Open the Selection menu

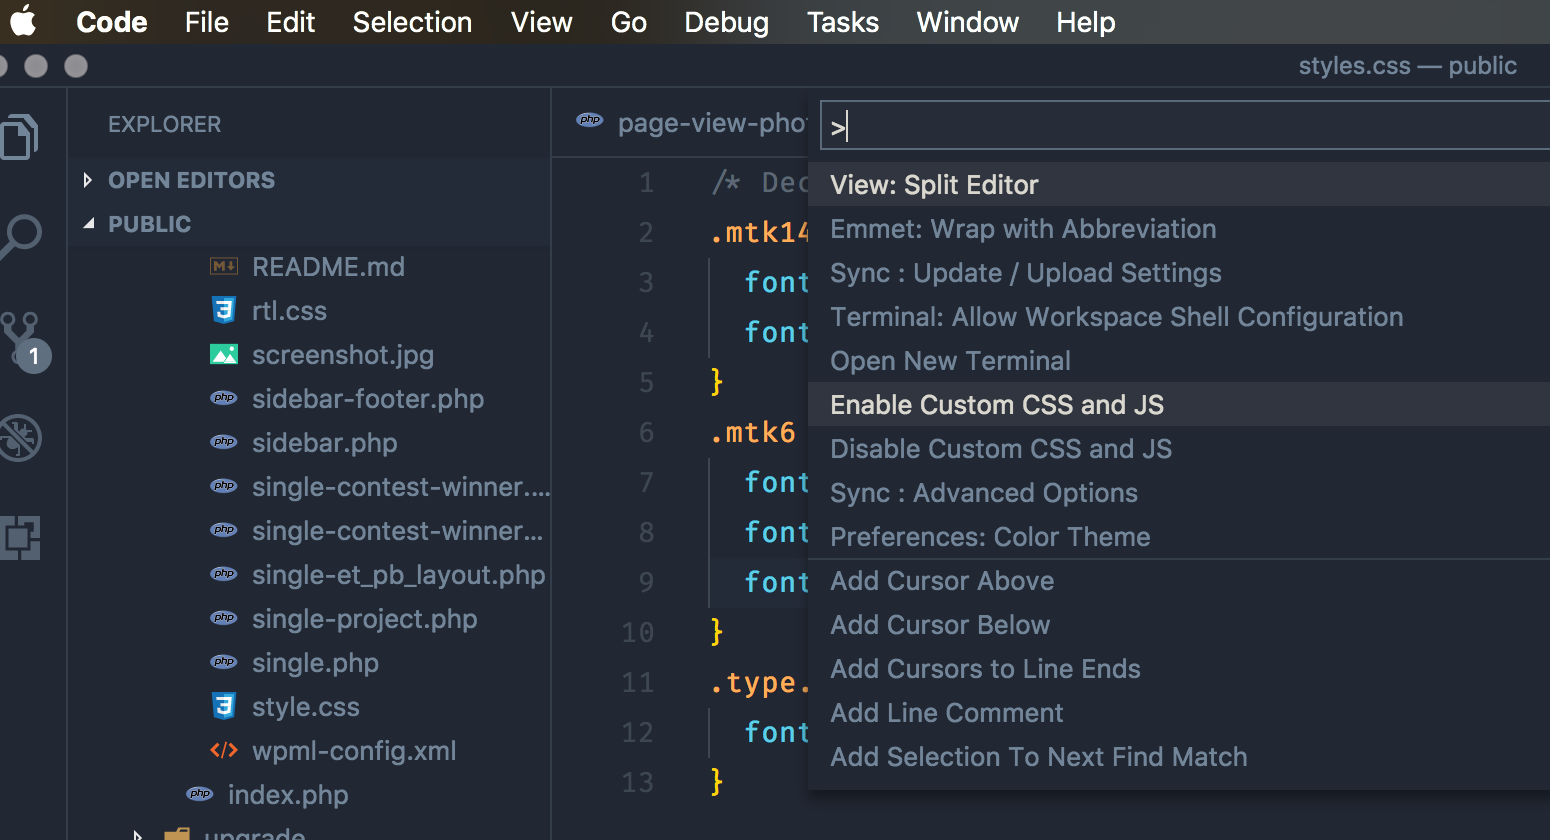click(412, 22)
